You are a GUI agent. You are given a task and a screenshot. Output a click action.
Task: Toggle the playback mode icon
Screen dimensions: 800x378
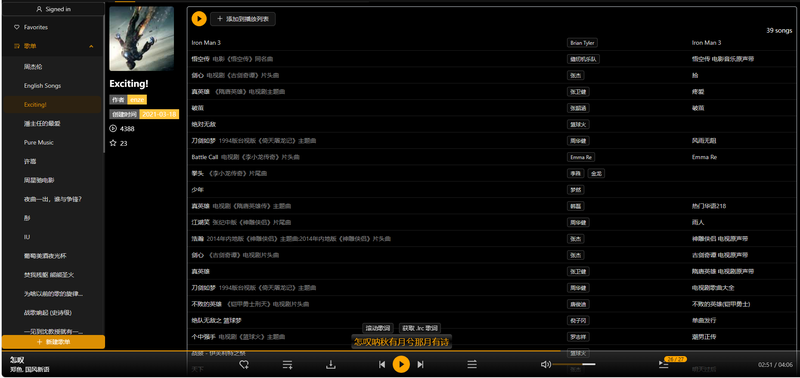(472, 364)
